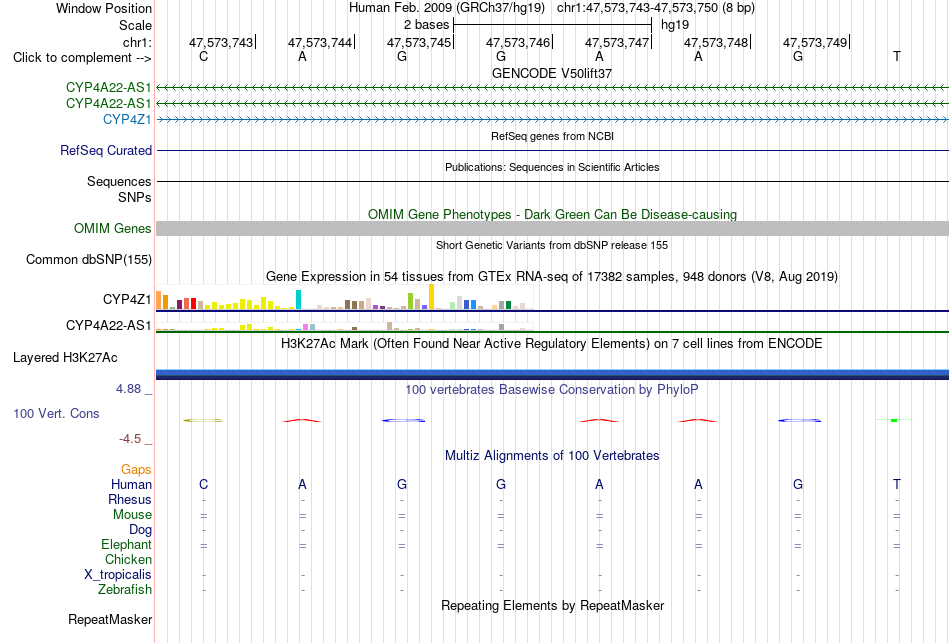Select the Mouse alignment row label
950x643 pixels.
point(132,515)
